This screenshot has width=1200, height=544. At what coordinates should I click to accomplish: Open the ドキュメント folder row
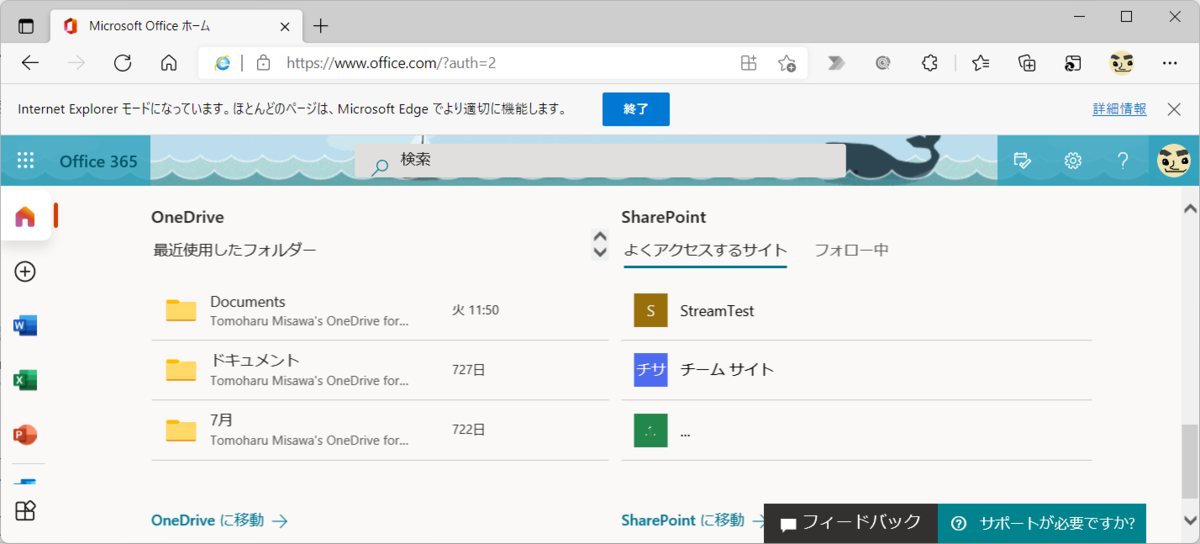click(x=380, y=370)
